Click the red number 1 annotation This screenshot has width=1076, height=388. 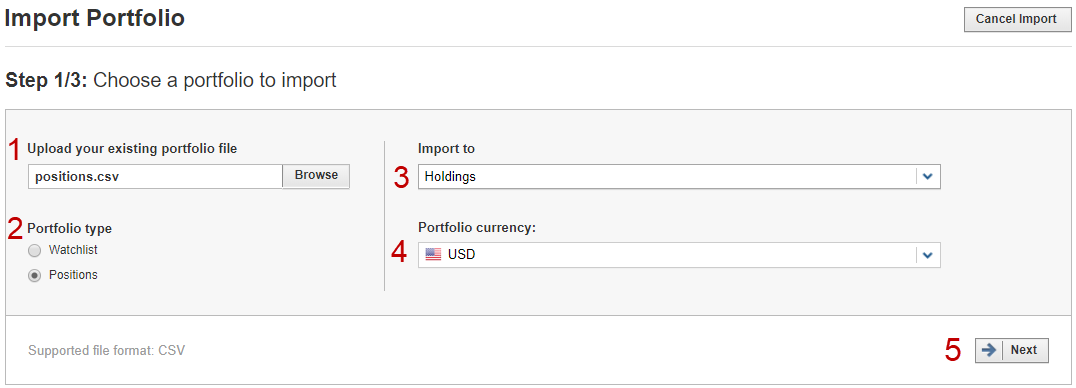click(14, 150)
